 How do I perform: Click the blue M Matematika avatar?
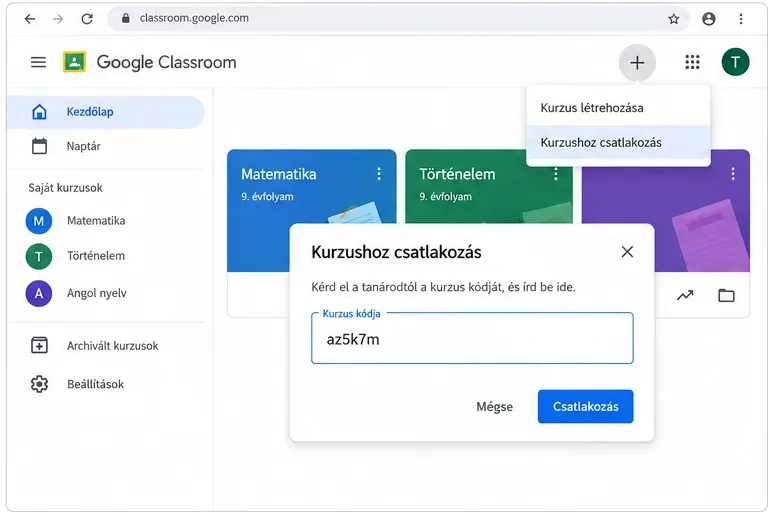[x=39, y=221]
